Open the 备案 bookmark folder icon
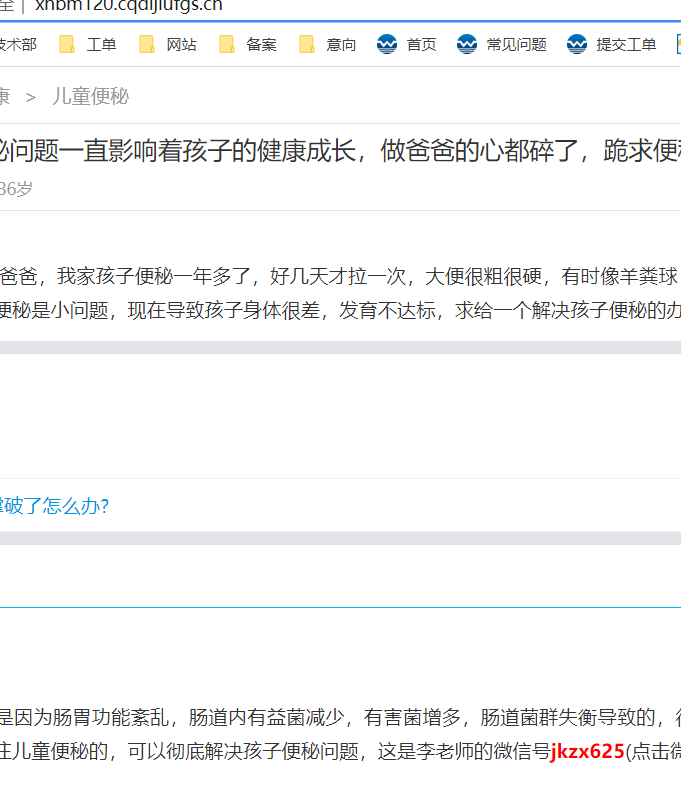The height and width of the screenshot is (787, 681). point(227,44)
